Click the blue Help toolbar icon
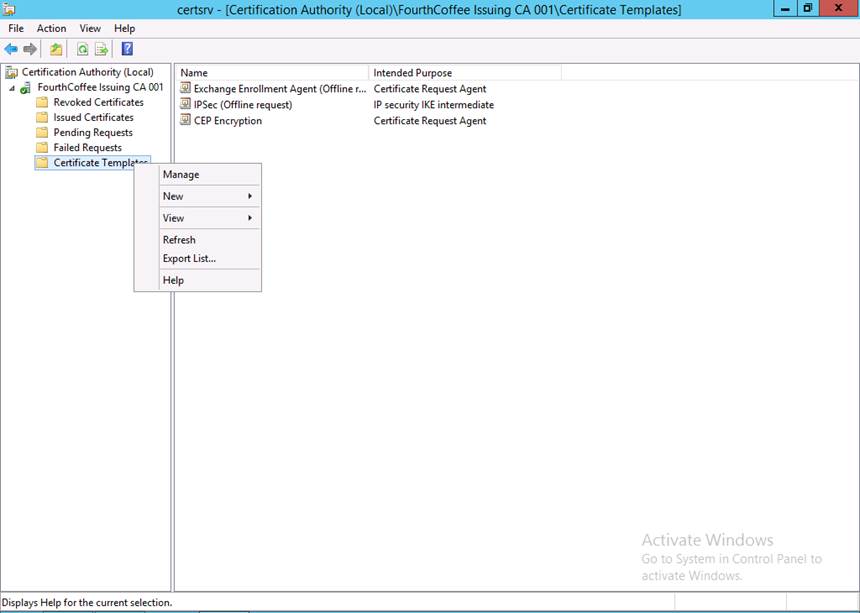The width and height of the screenshot is (860, 613). [127, 49]
